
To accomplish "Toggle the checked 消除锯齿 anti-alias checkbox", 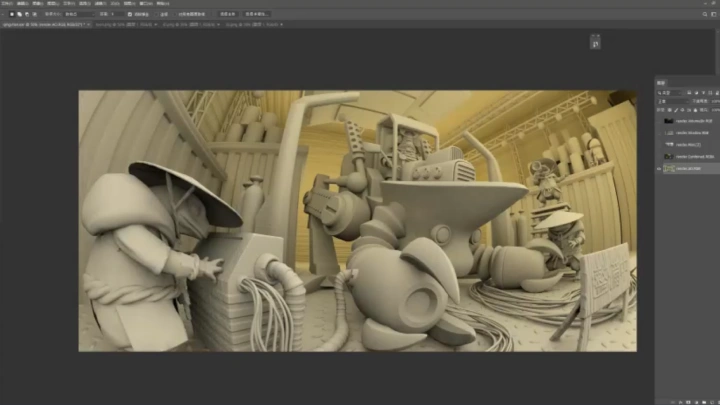I will click(130, 14).
